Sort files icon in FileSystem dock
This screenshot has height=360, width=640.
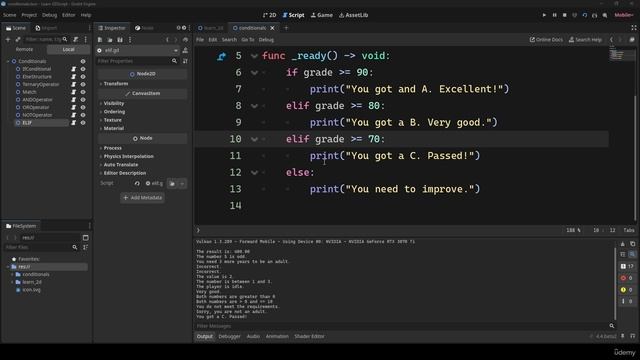click(x=85, y=247)
